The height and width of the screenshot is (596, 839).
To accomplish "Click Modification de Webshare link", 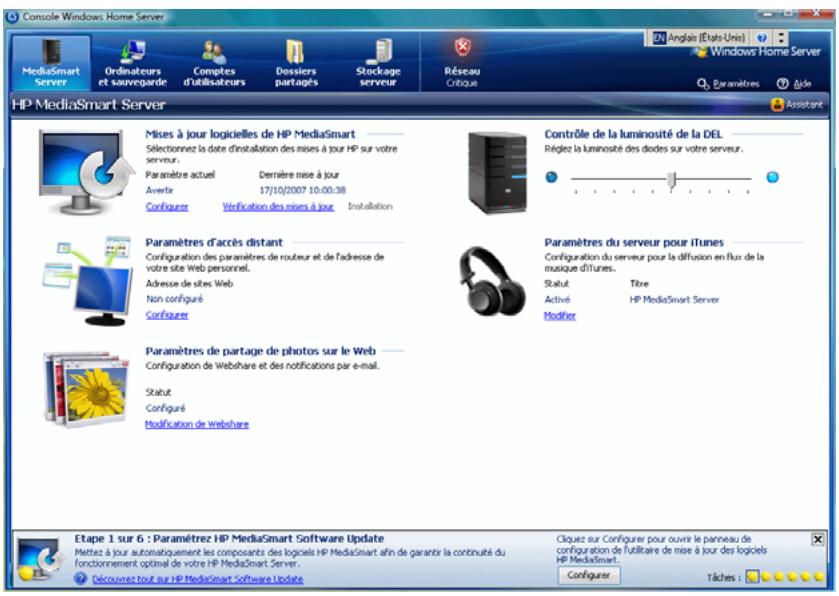I will click(197, 424).
